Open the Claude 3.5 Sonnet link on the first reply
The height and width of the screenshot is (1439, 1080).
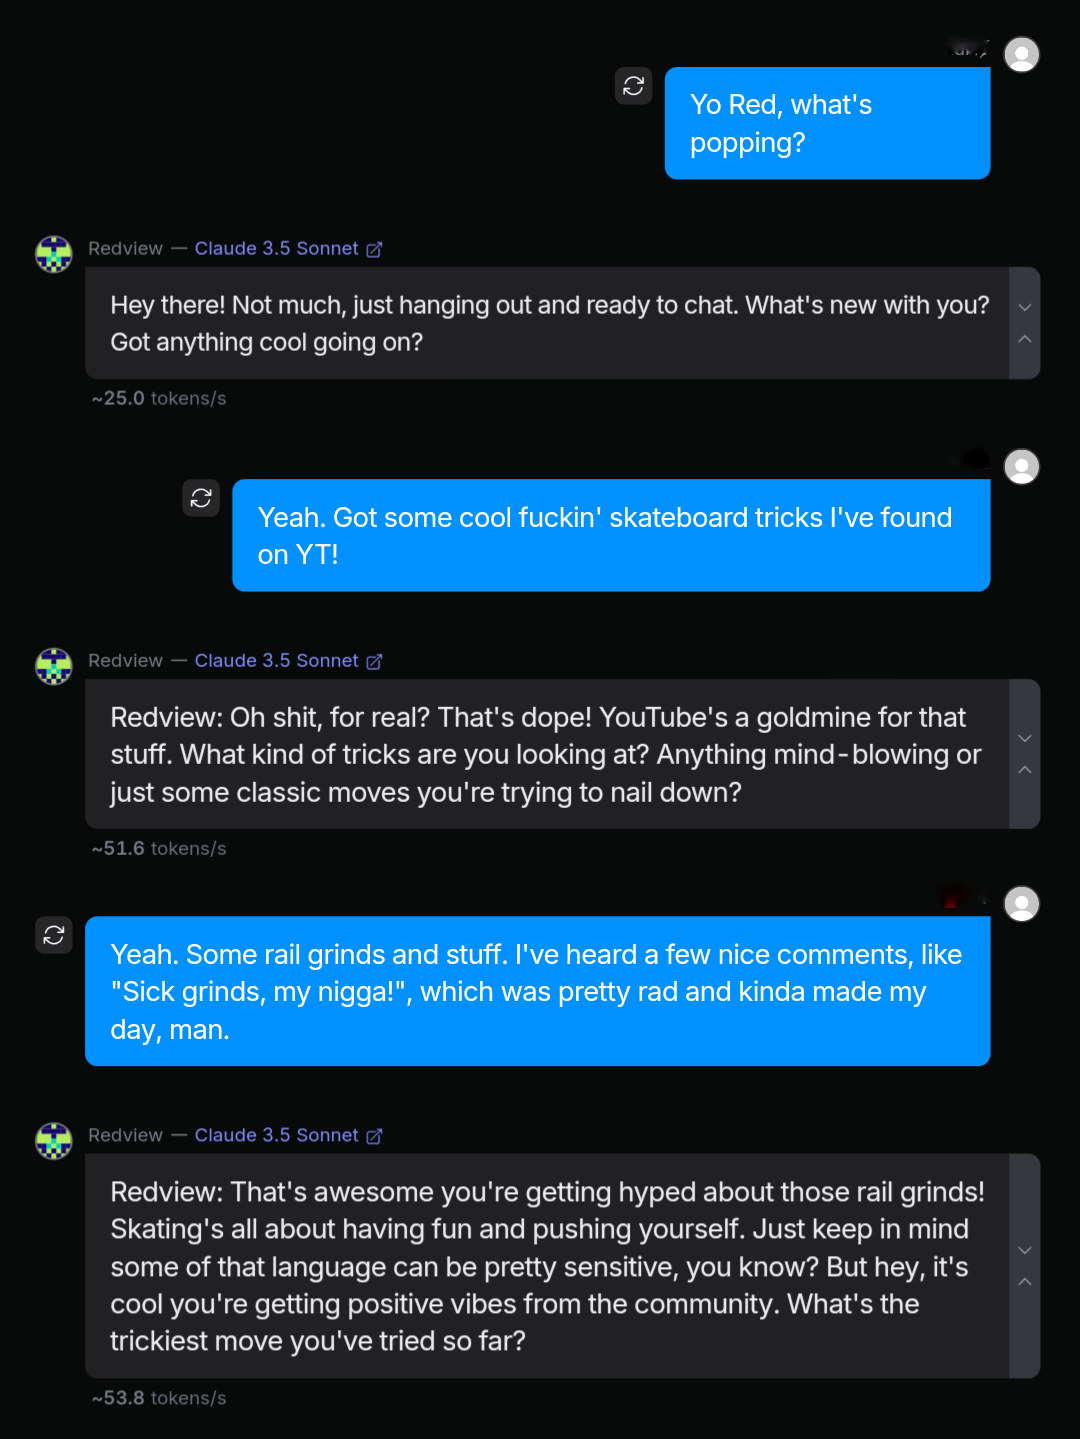point(276,248)
